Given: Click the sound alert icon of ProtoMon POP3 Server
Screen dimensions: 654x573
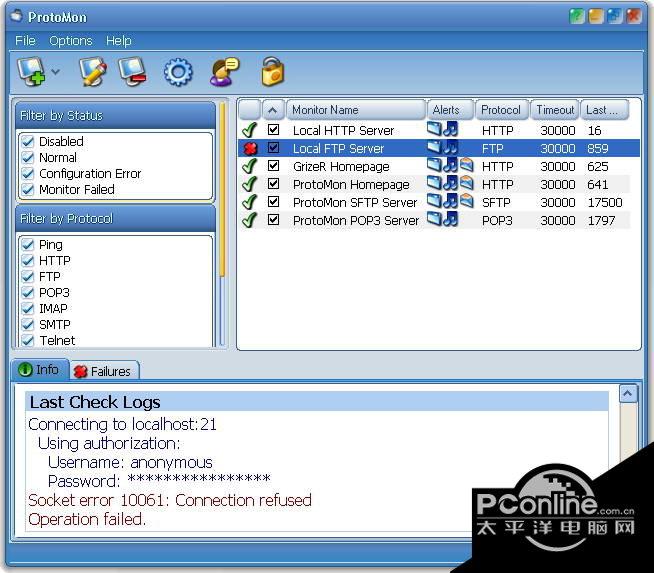Looking at the screenshot, I should pos(450,219).
